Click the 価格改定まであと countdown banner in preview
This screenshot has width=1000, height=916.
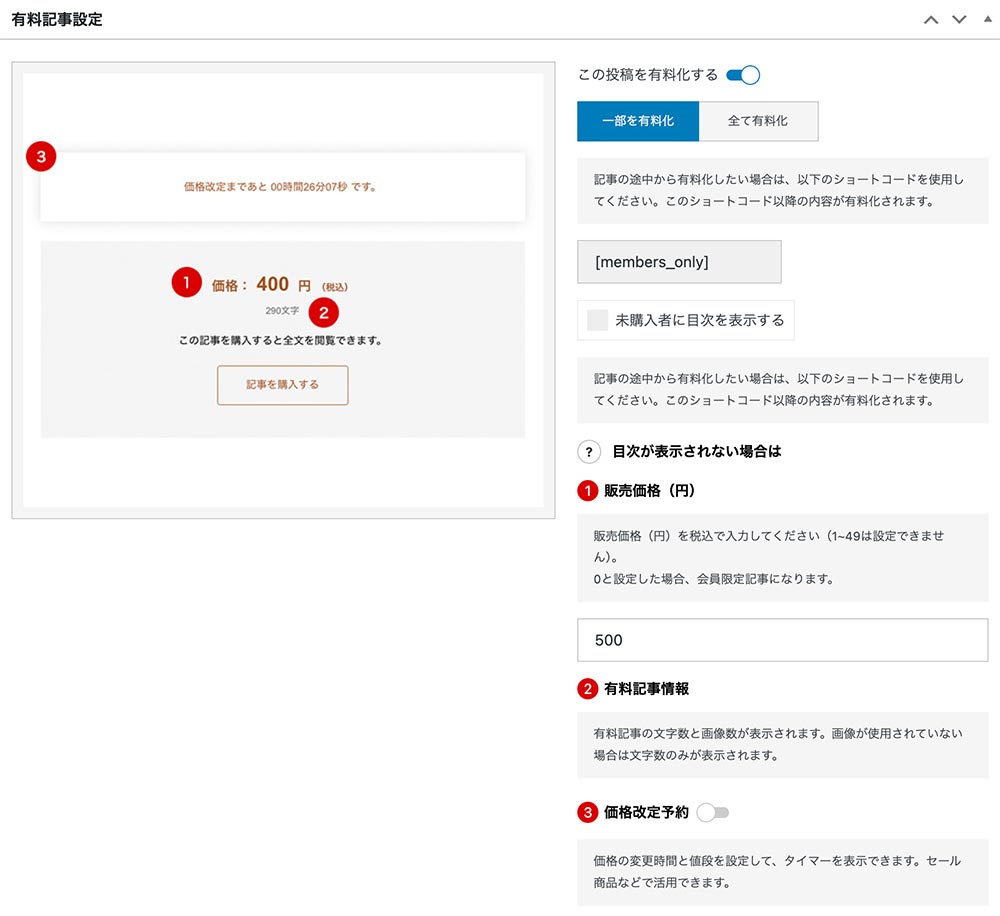[x=282, y=187]
